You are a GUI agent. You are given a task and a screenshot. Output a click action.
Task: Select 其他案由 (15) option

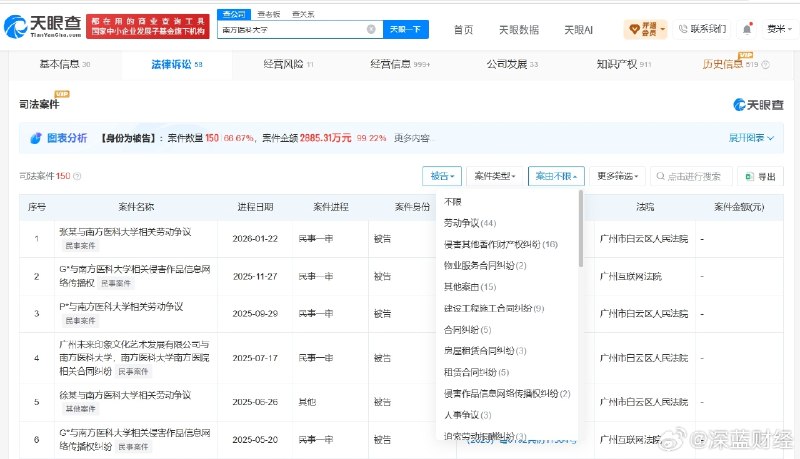pos(470,287)
